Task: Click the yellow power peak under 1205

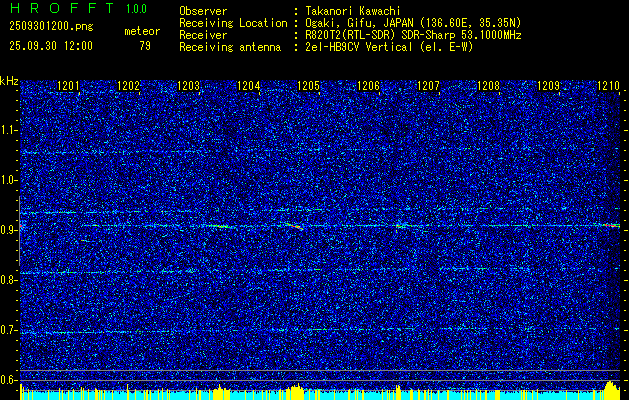Action: click(x=297, y=392)
